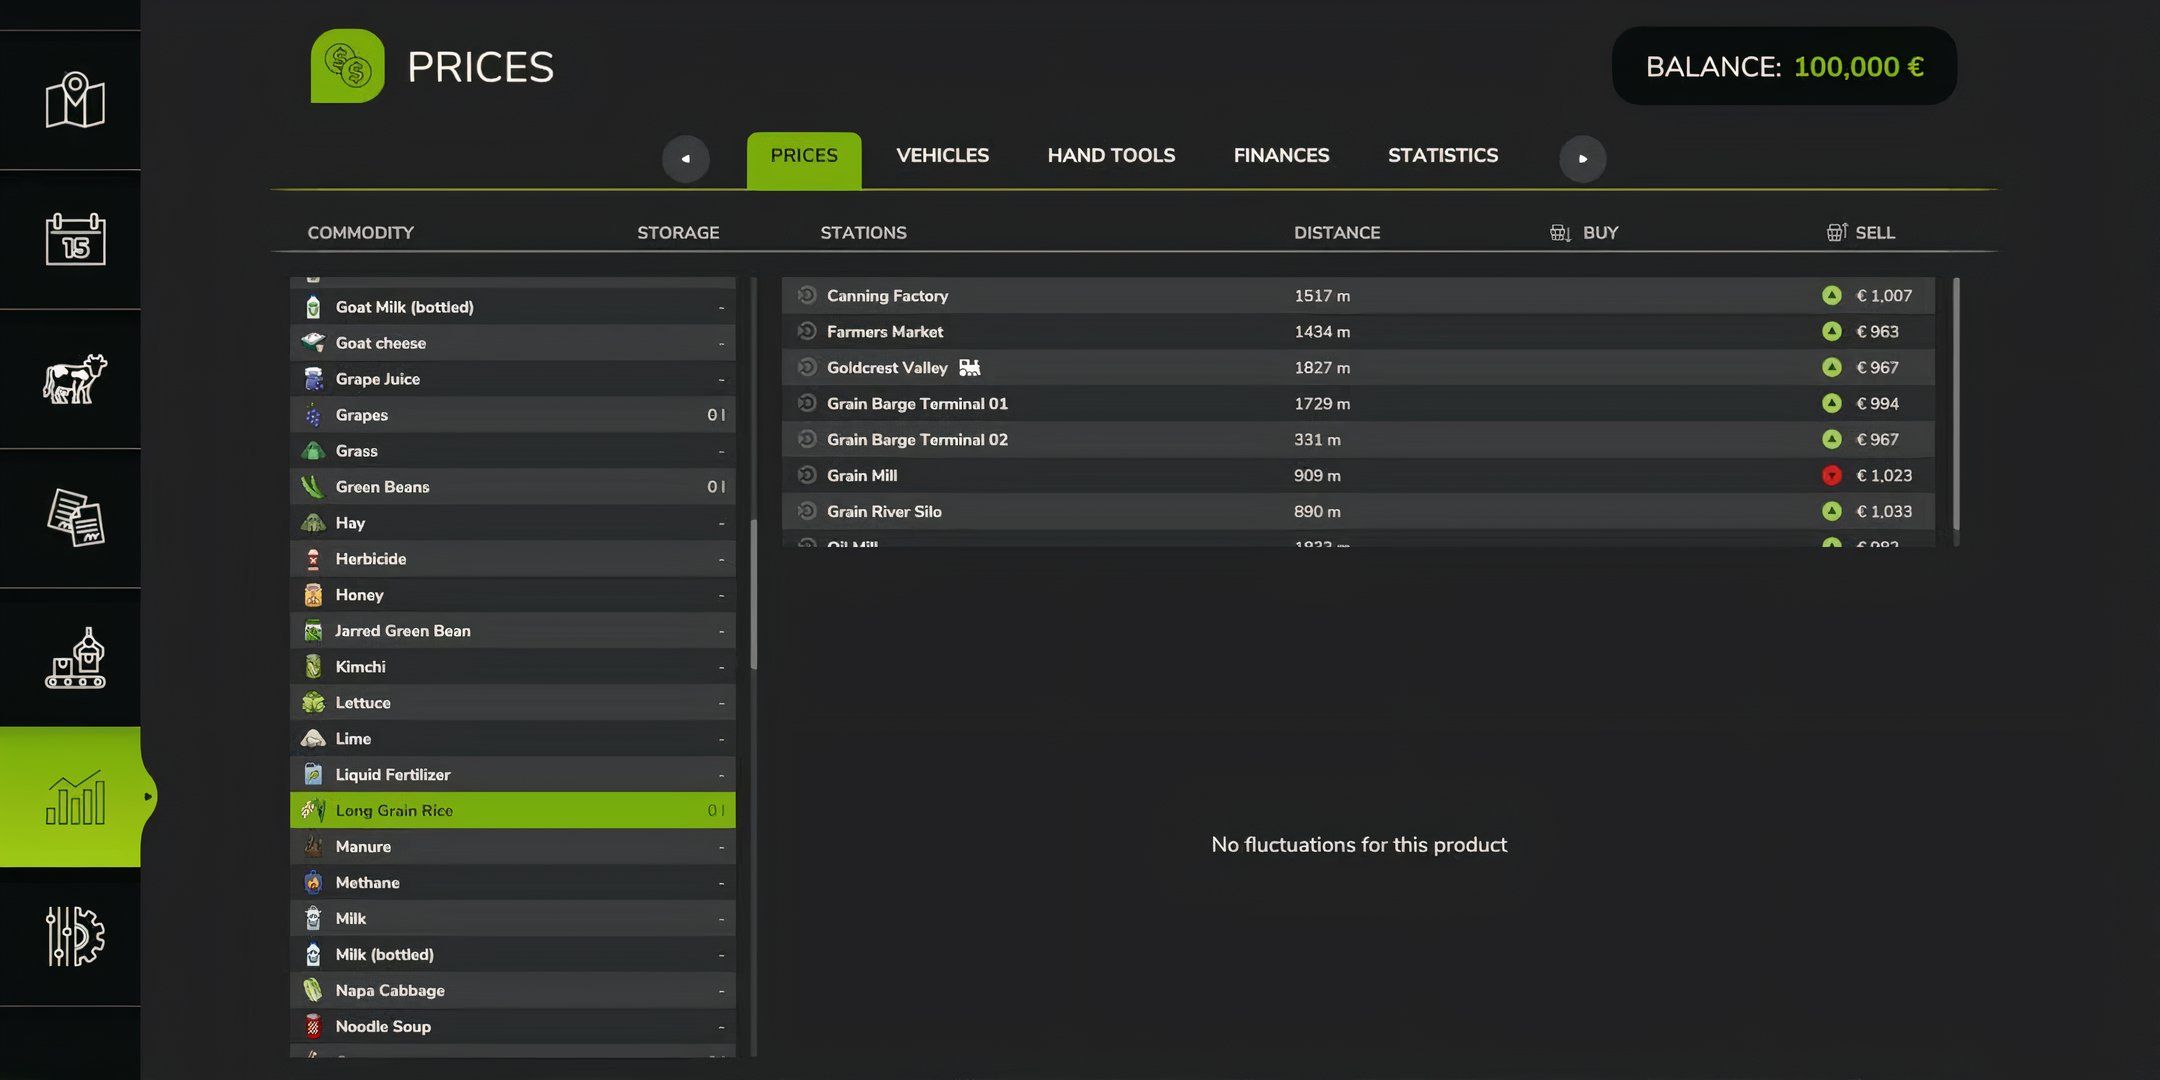Image resolution: width=2160 pixels, height=1080 pixels.
Task: Click the next navigation arrow button
Action: 1581,157
